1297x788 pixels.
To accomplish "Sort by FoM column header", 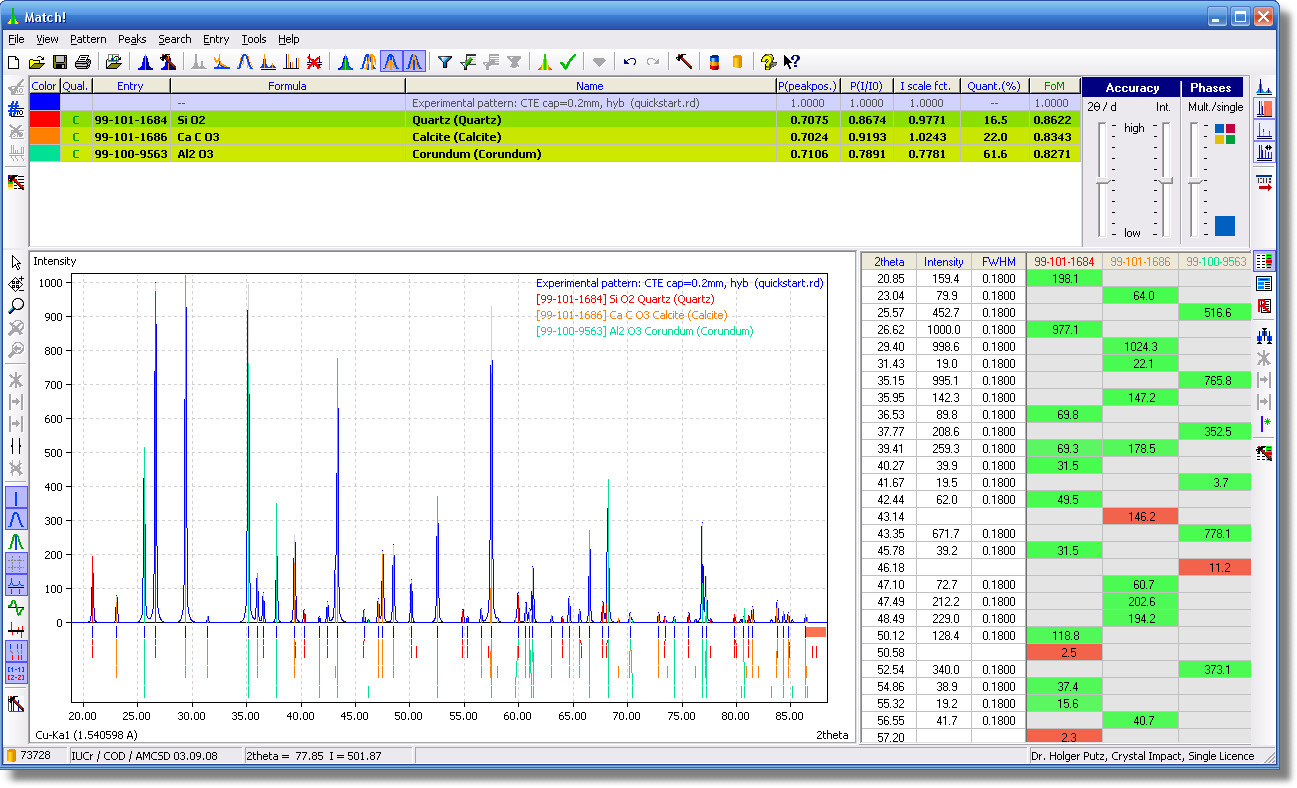I will (1054, 86).
